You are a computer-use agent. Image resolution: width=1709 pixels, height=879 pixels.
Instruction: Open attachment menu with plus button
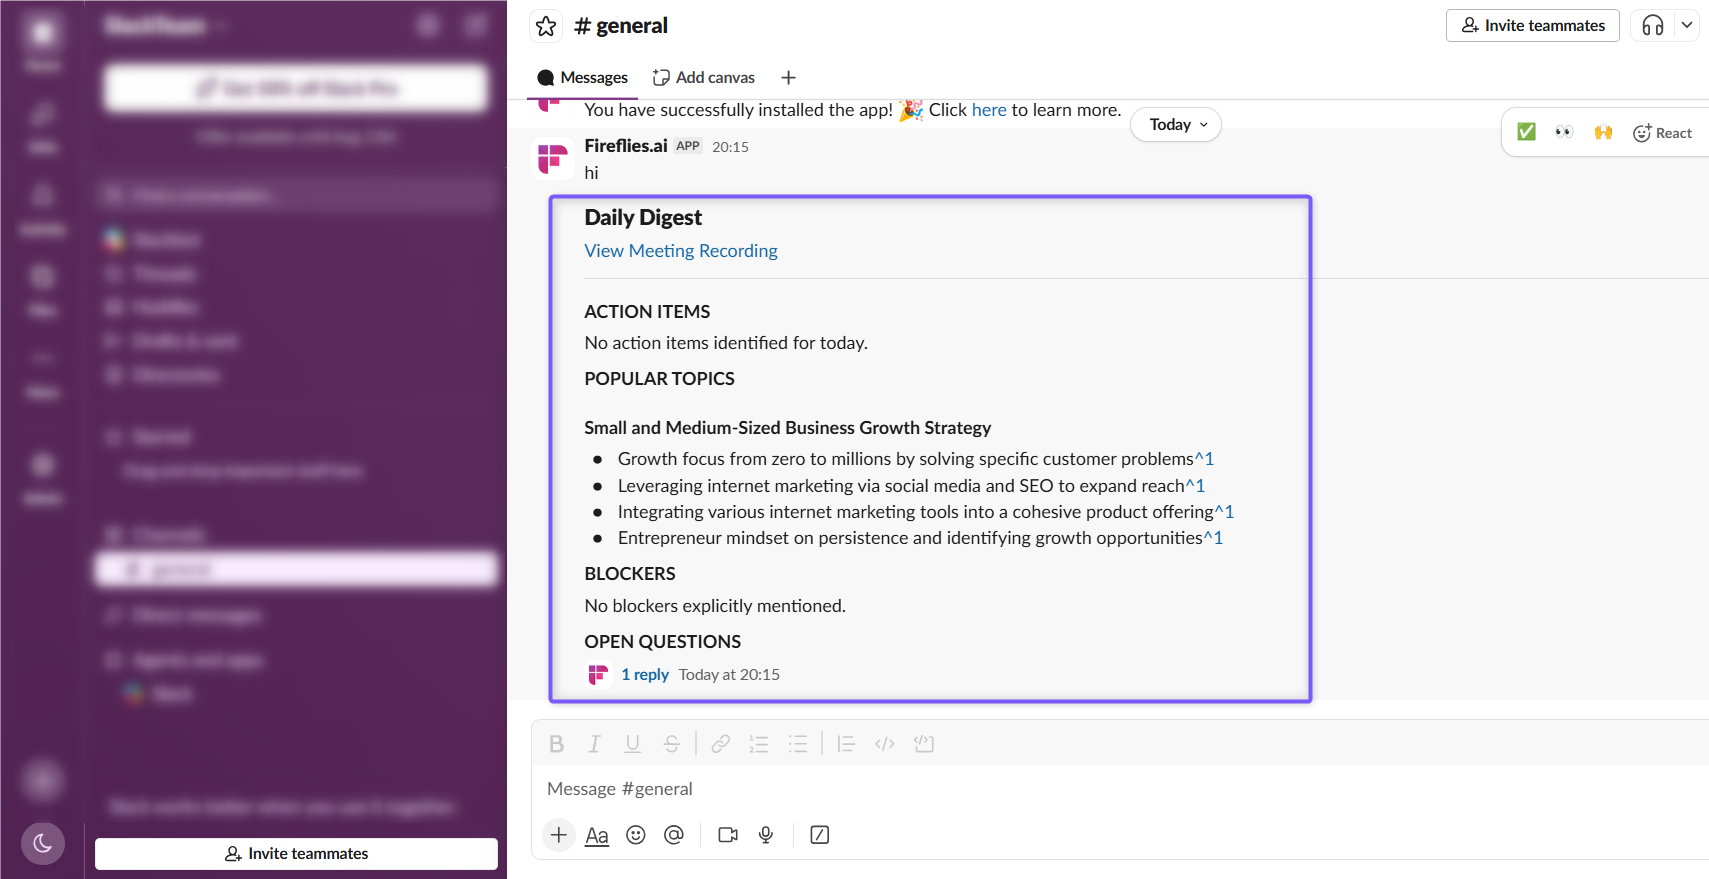(559, 835)
